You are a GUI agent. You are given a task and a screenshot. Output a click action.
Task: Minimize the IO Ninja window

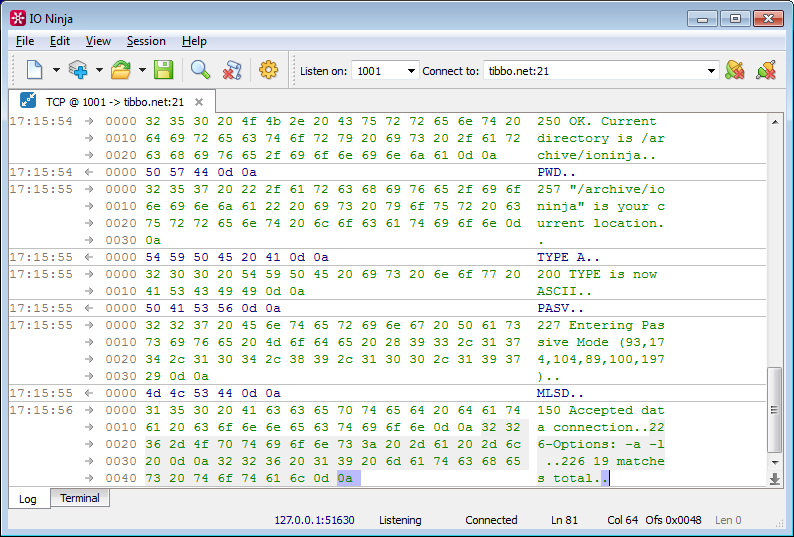[x=702, y=19]
